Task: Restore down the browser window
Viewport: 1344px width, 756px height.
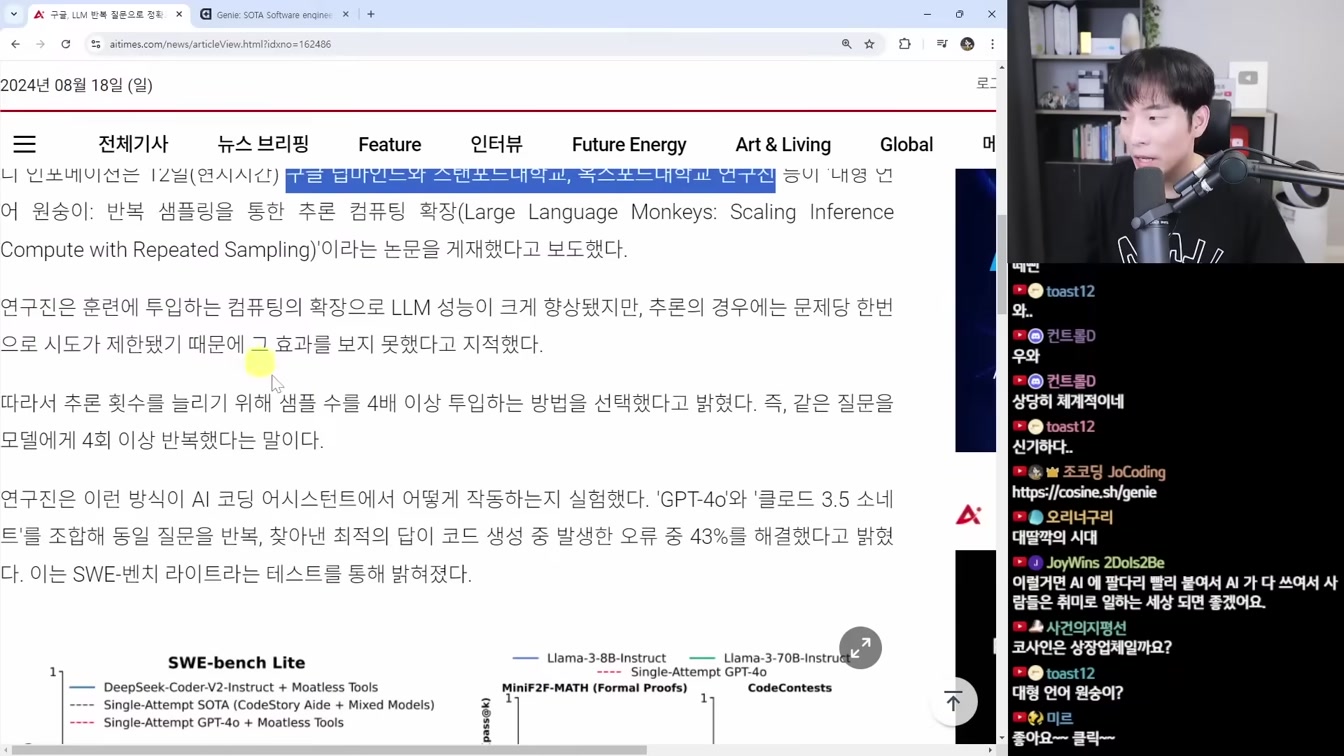Action: pyautogui.click(x=959, y=15)
